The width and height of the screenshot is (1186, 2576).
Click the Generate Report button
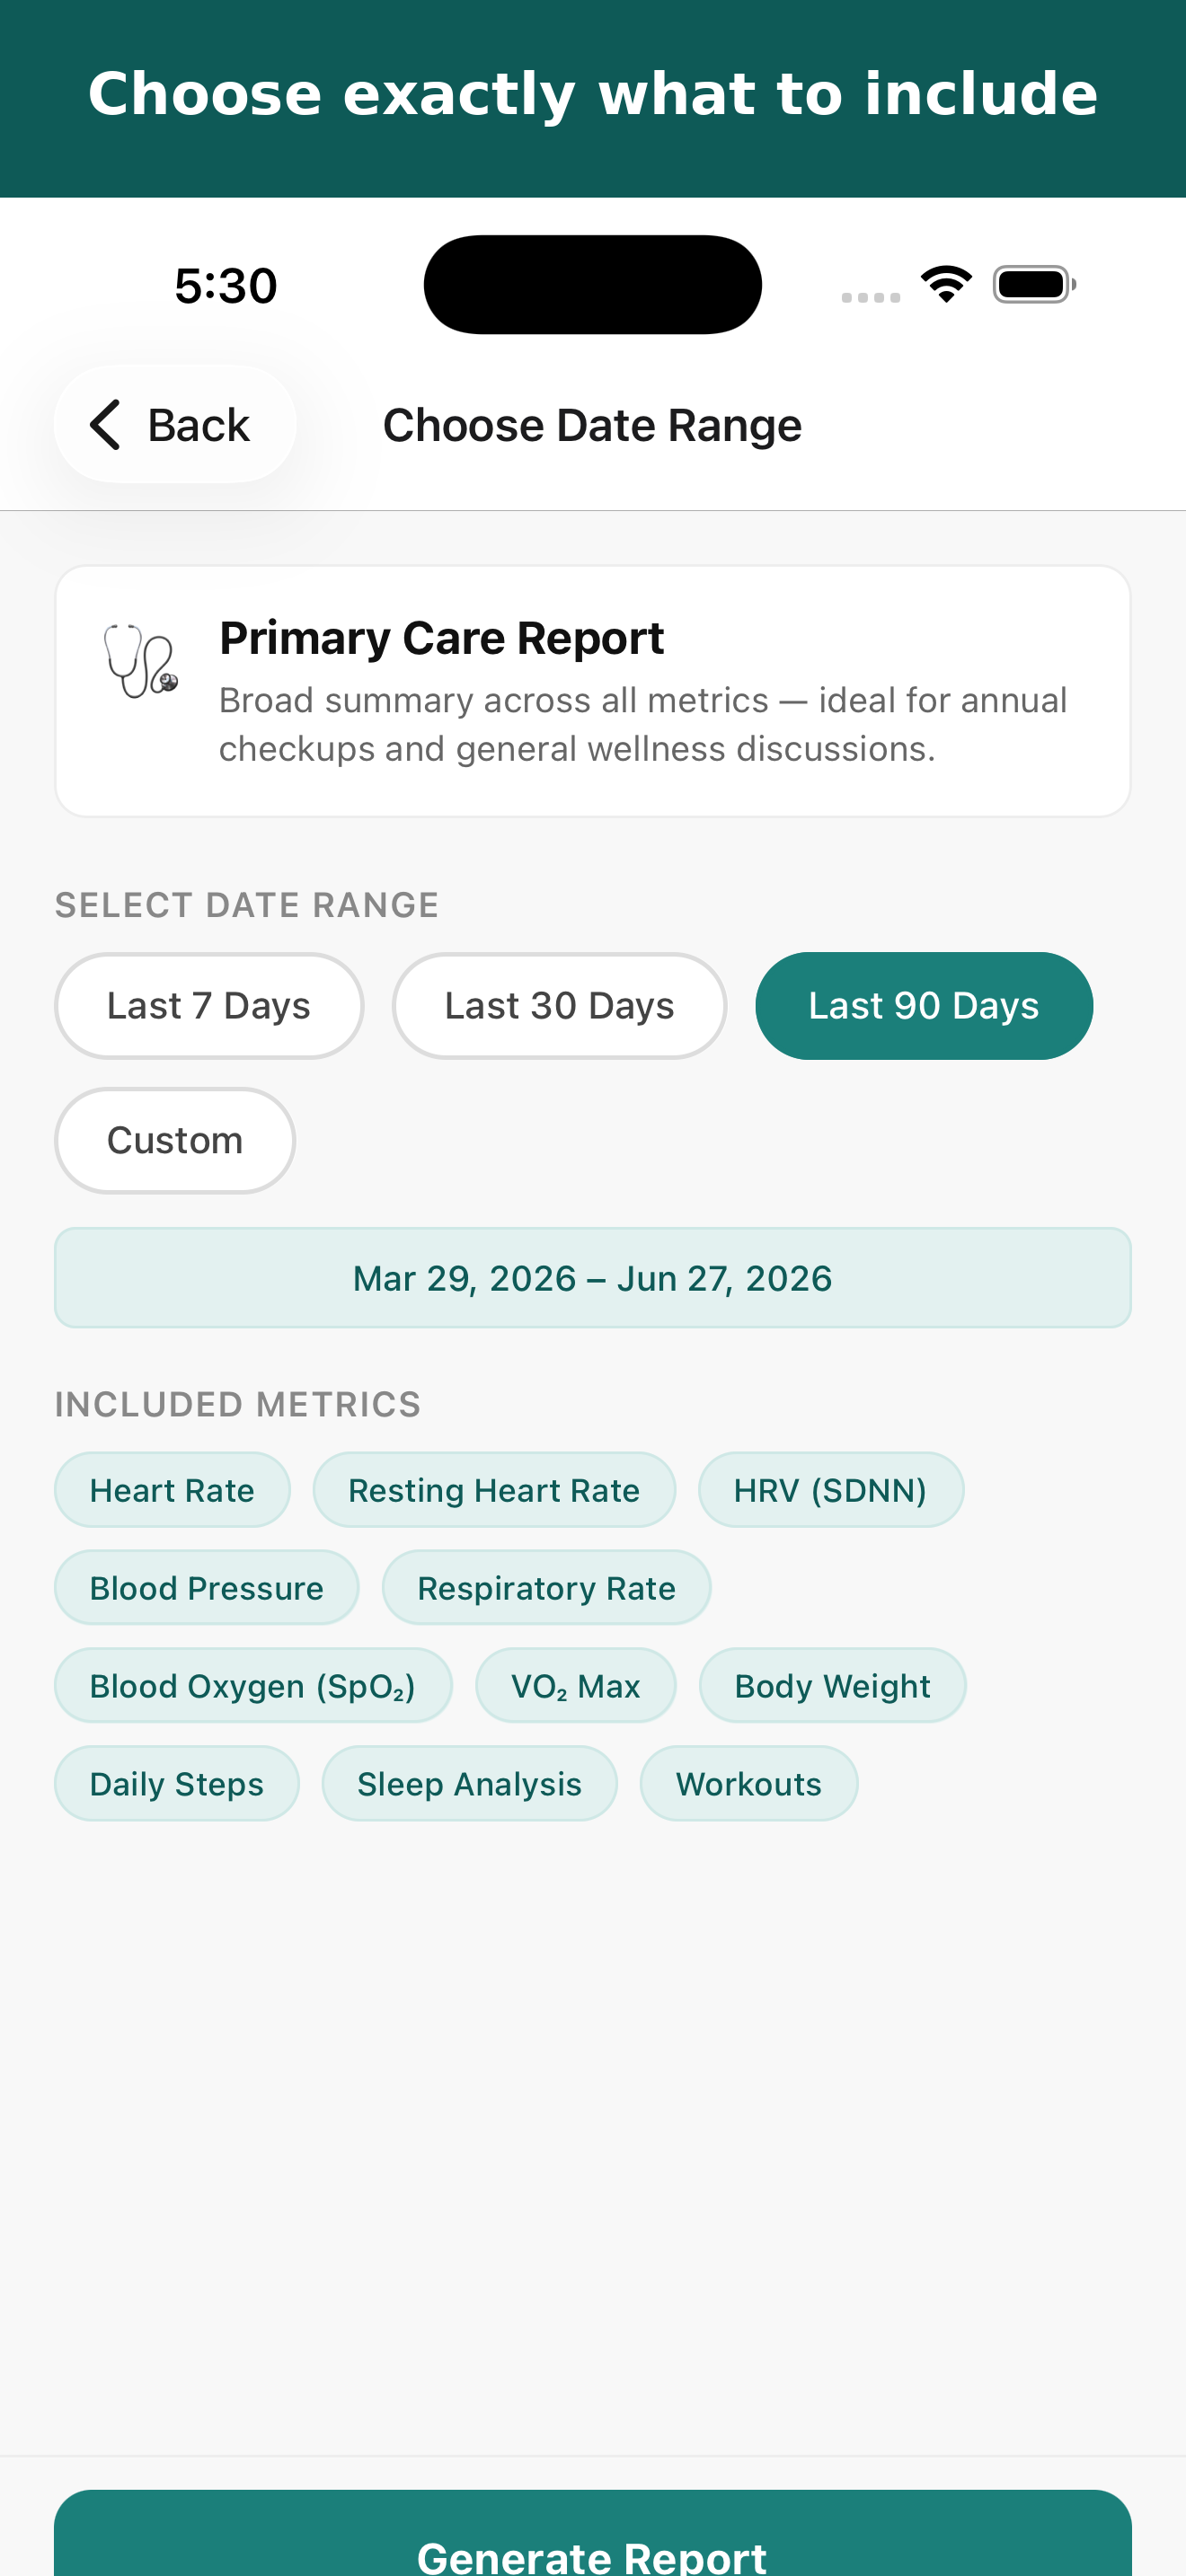(593, 2534)
